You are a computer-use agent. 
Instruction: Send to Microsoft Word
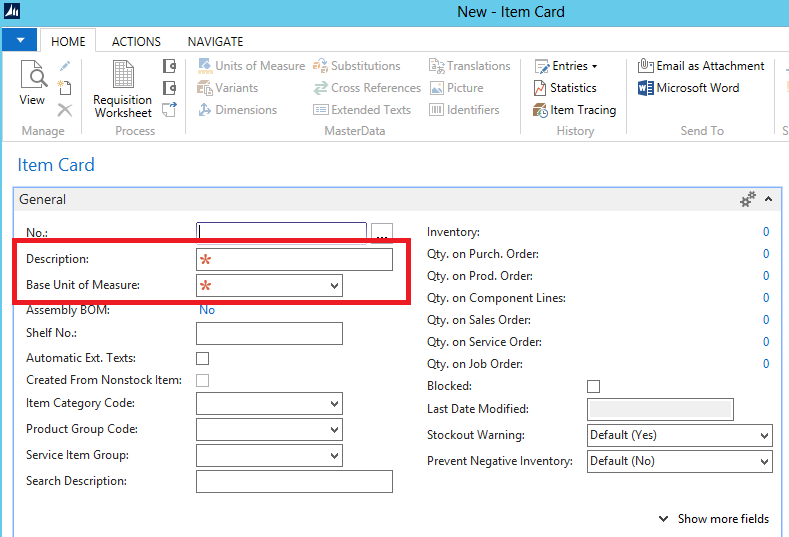(x=688, y=88)
